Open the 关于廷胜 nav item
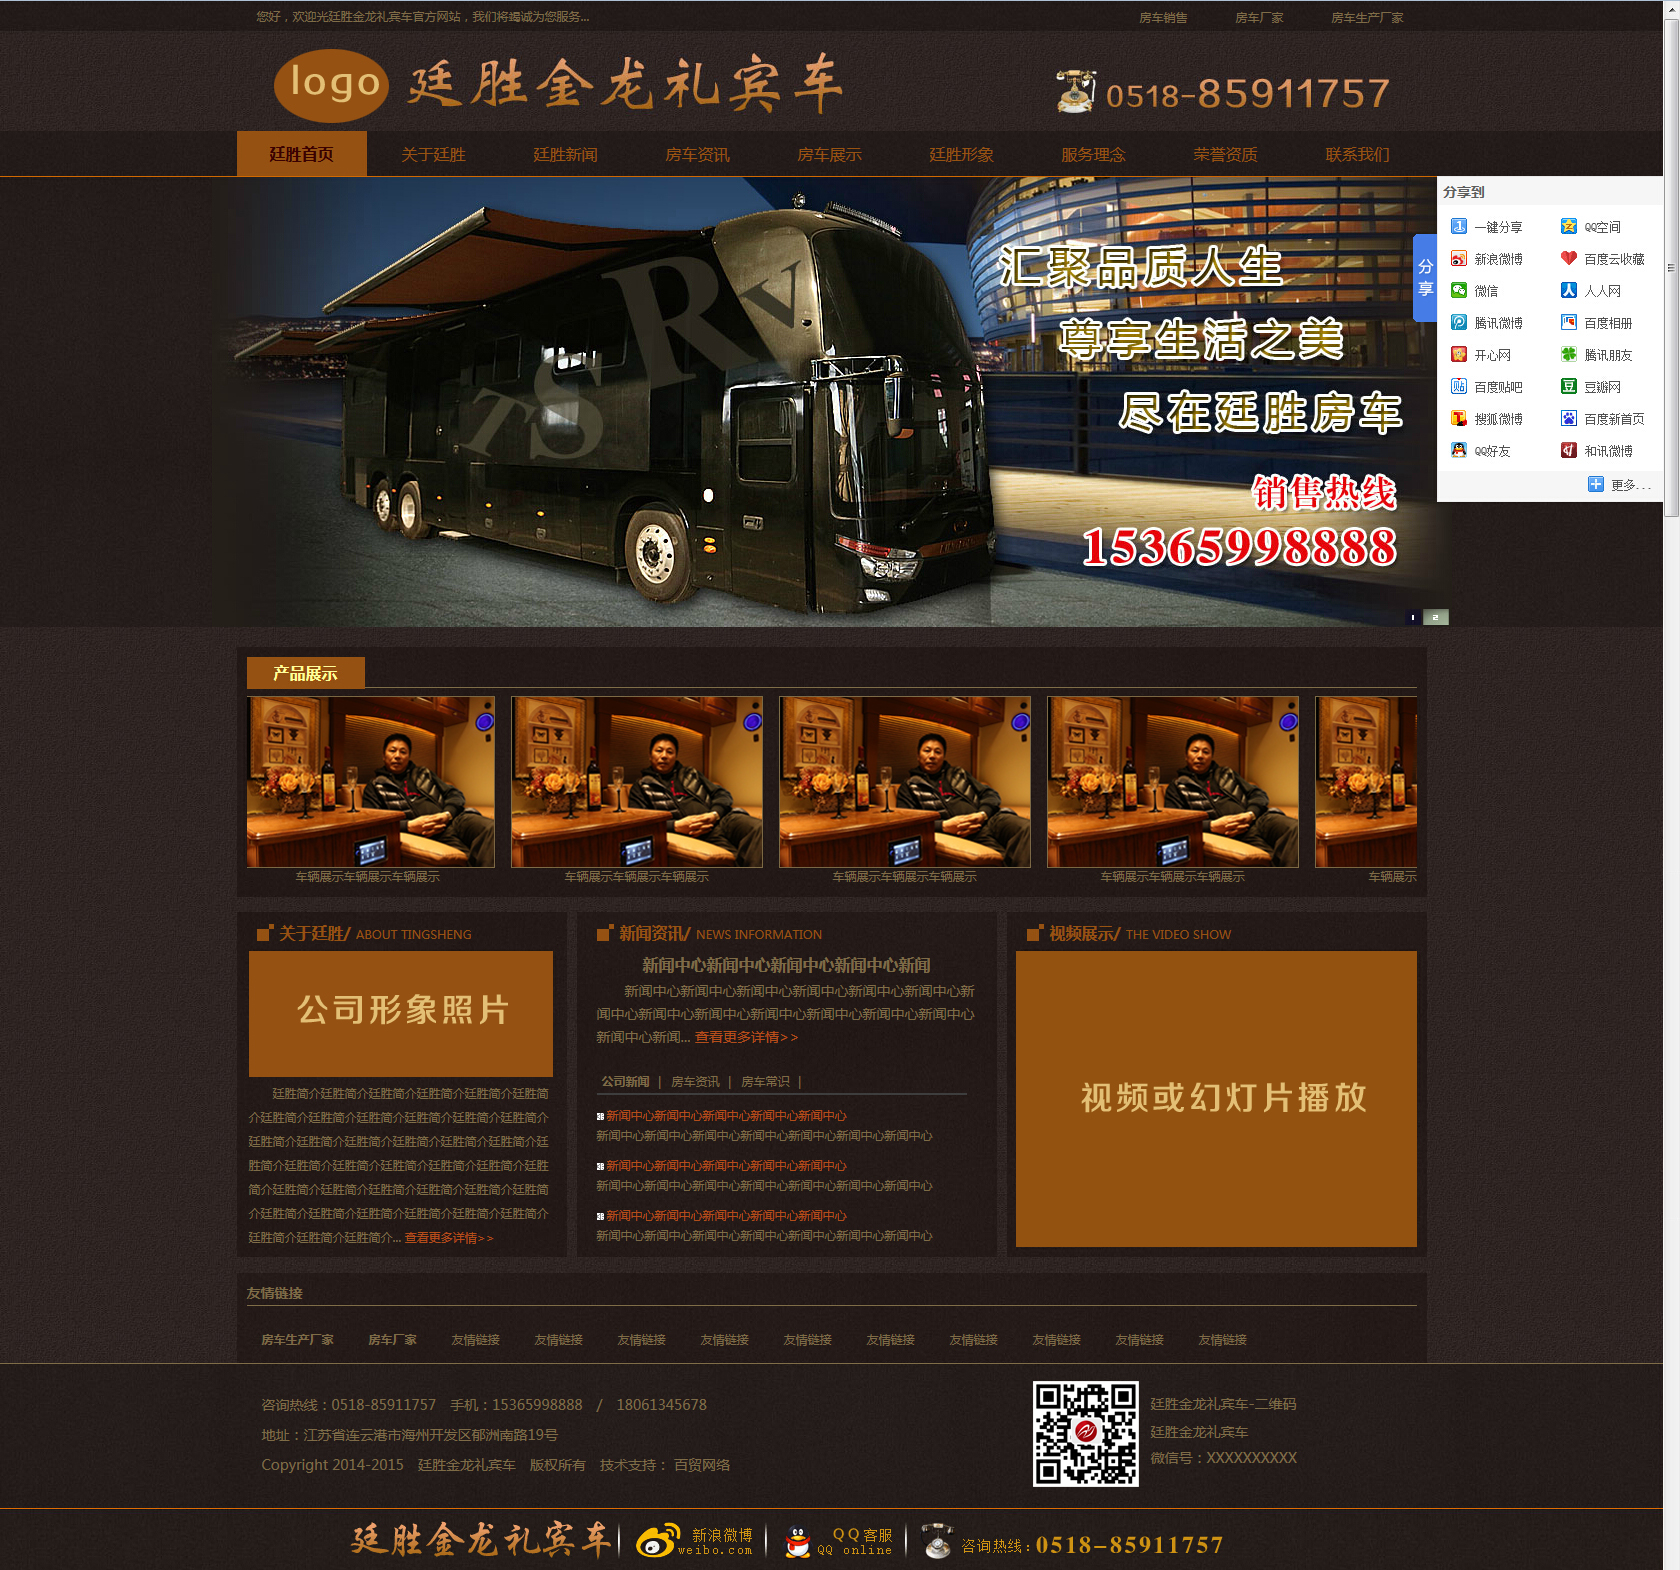1680x1570 pixels. [x=433, y=154]
